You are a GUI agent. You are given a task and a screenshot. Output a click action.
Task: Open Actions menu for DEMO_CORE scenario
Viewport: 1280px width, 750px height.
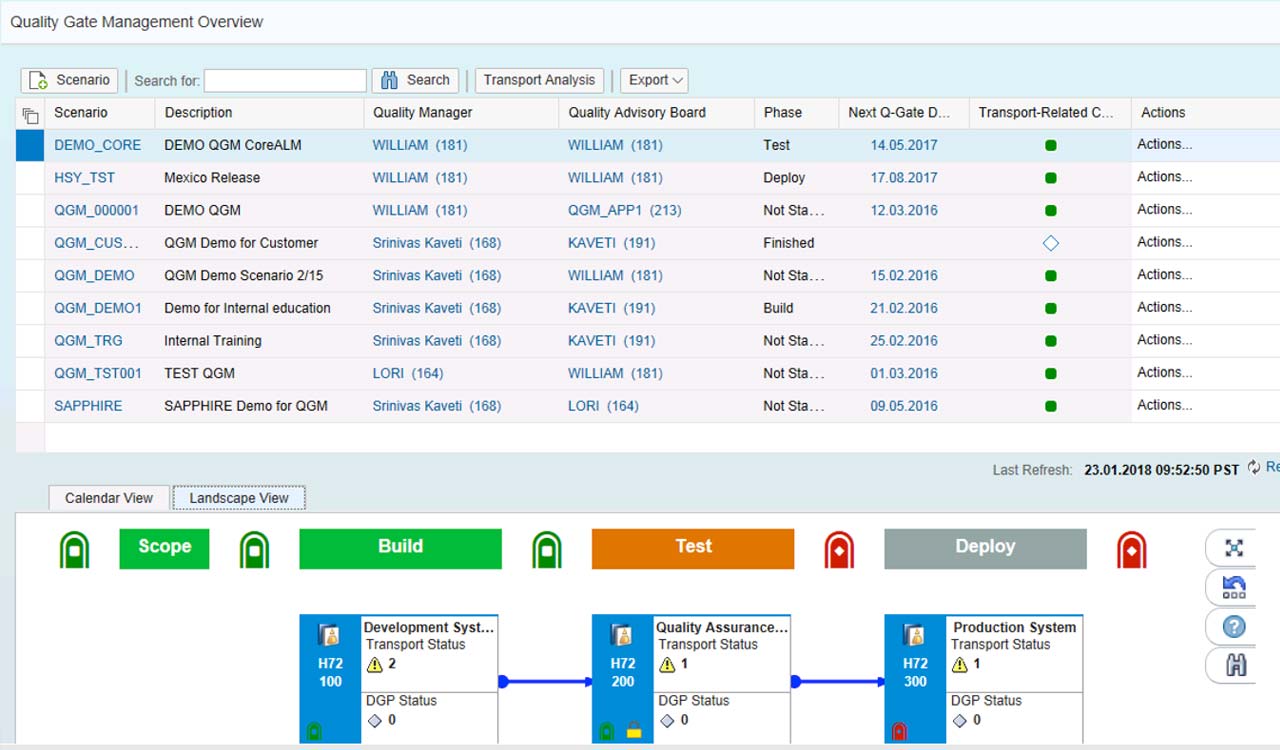click(1164, 144)
